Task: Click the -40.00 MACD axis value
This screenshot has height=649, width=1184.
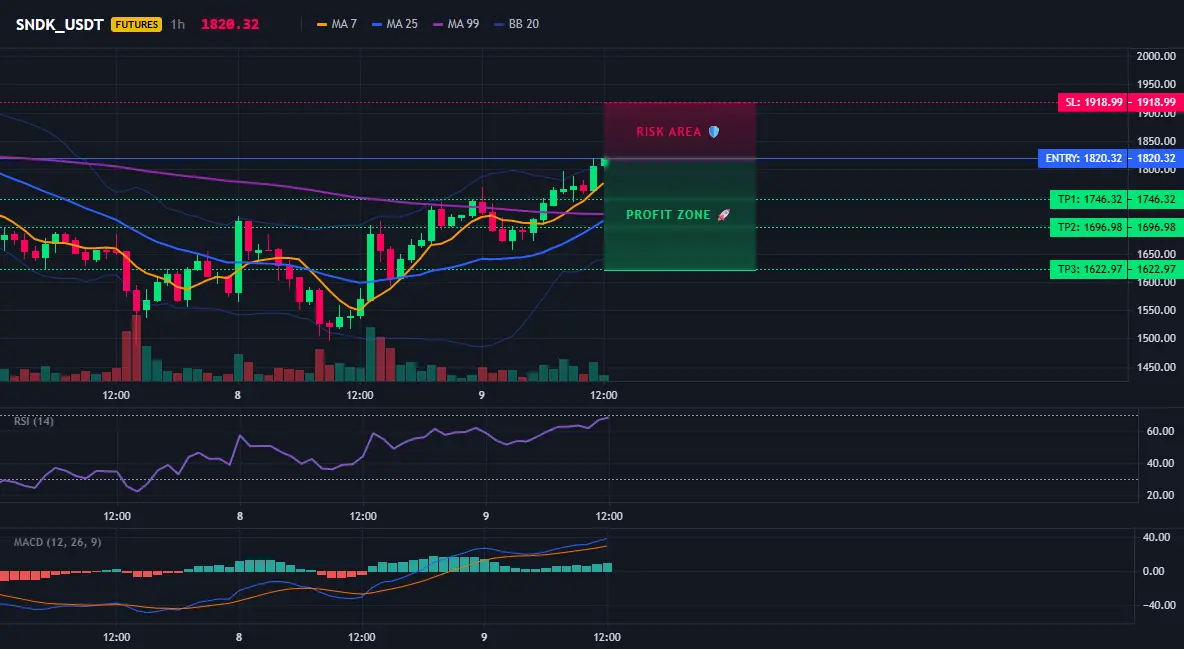Action: 1158,604
